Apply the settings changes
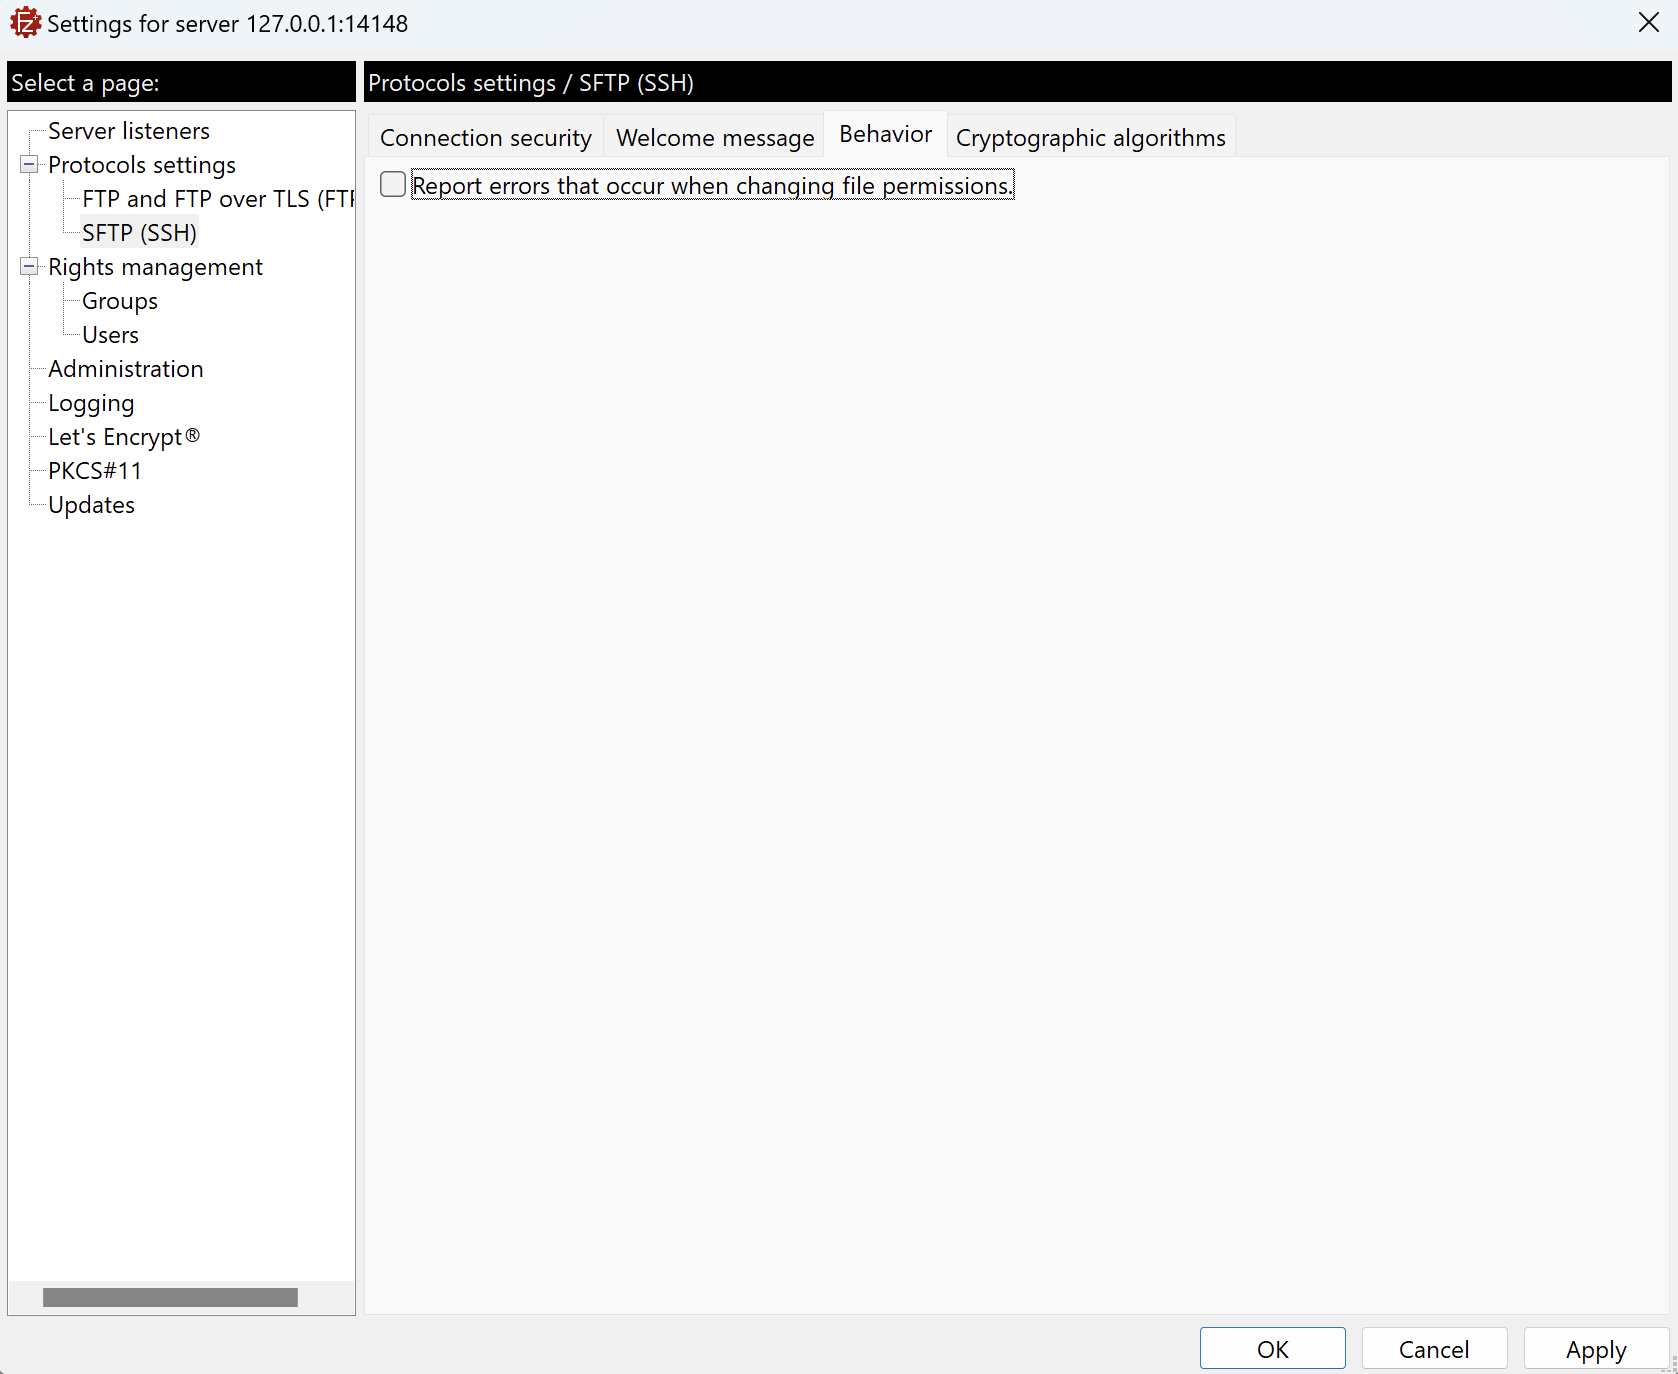This screenshot has width=1678, height=1374. (1596, 1349)
